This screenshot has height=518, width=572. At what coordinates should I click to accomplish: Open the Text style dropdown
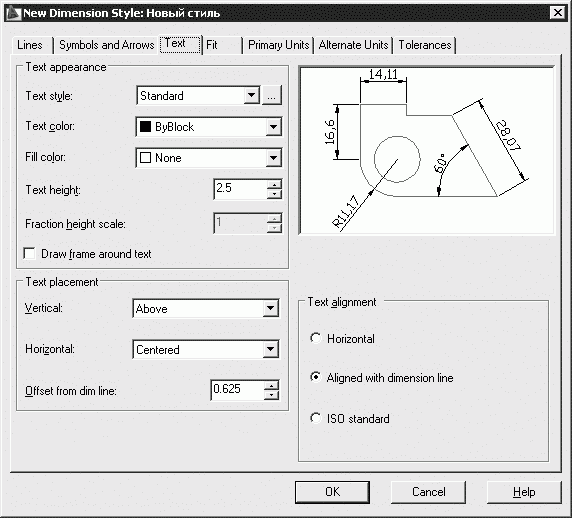[x=251, y=96]
